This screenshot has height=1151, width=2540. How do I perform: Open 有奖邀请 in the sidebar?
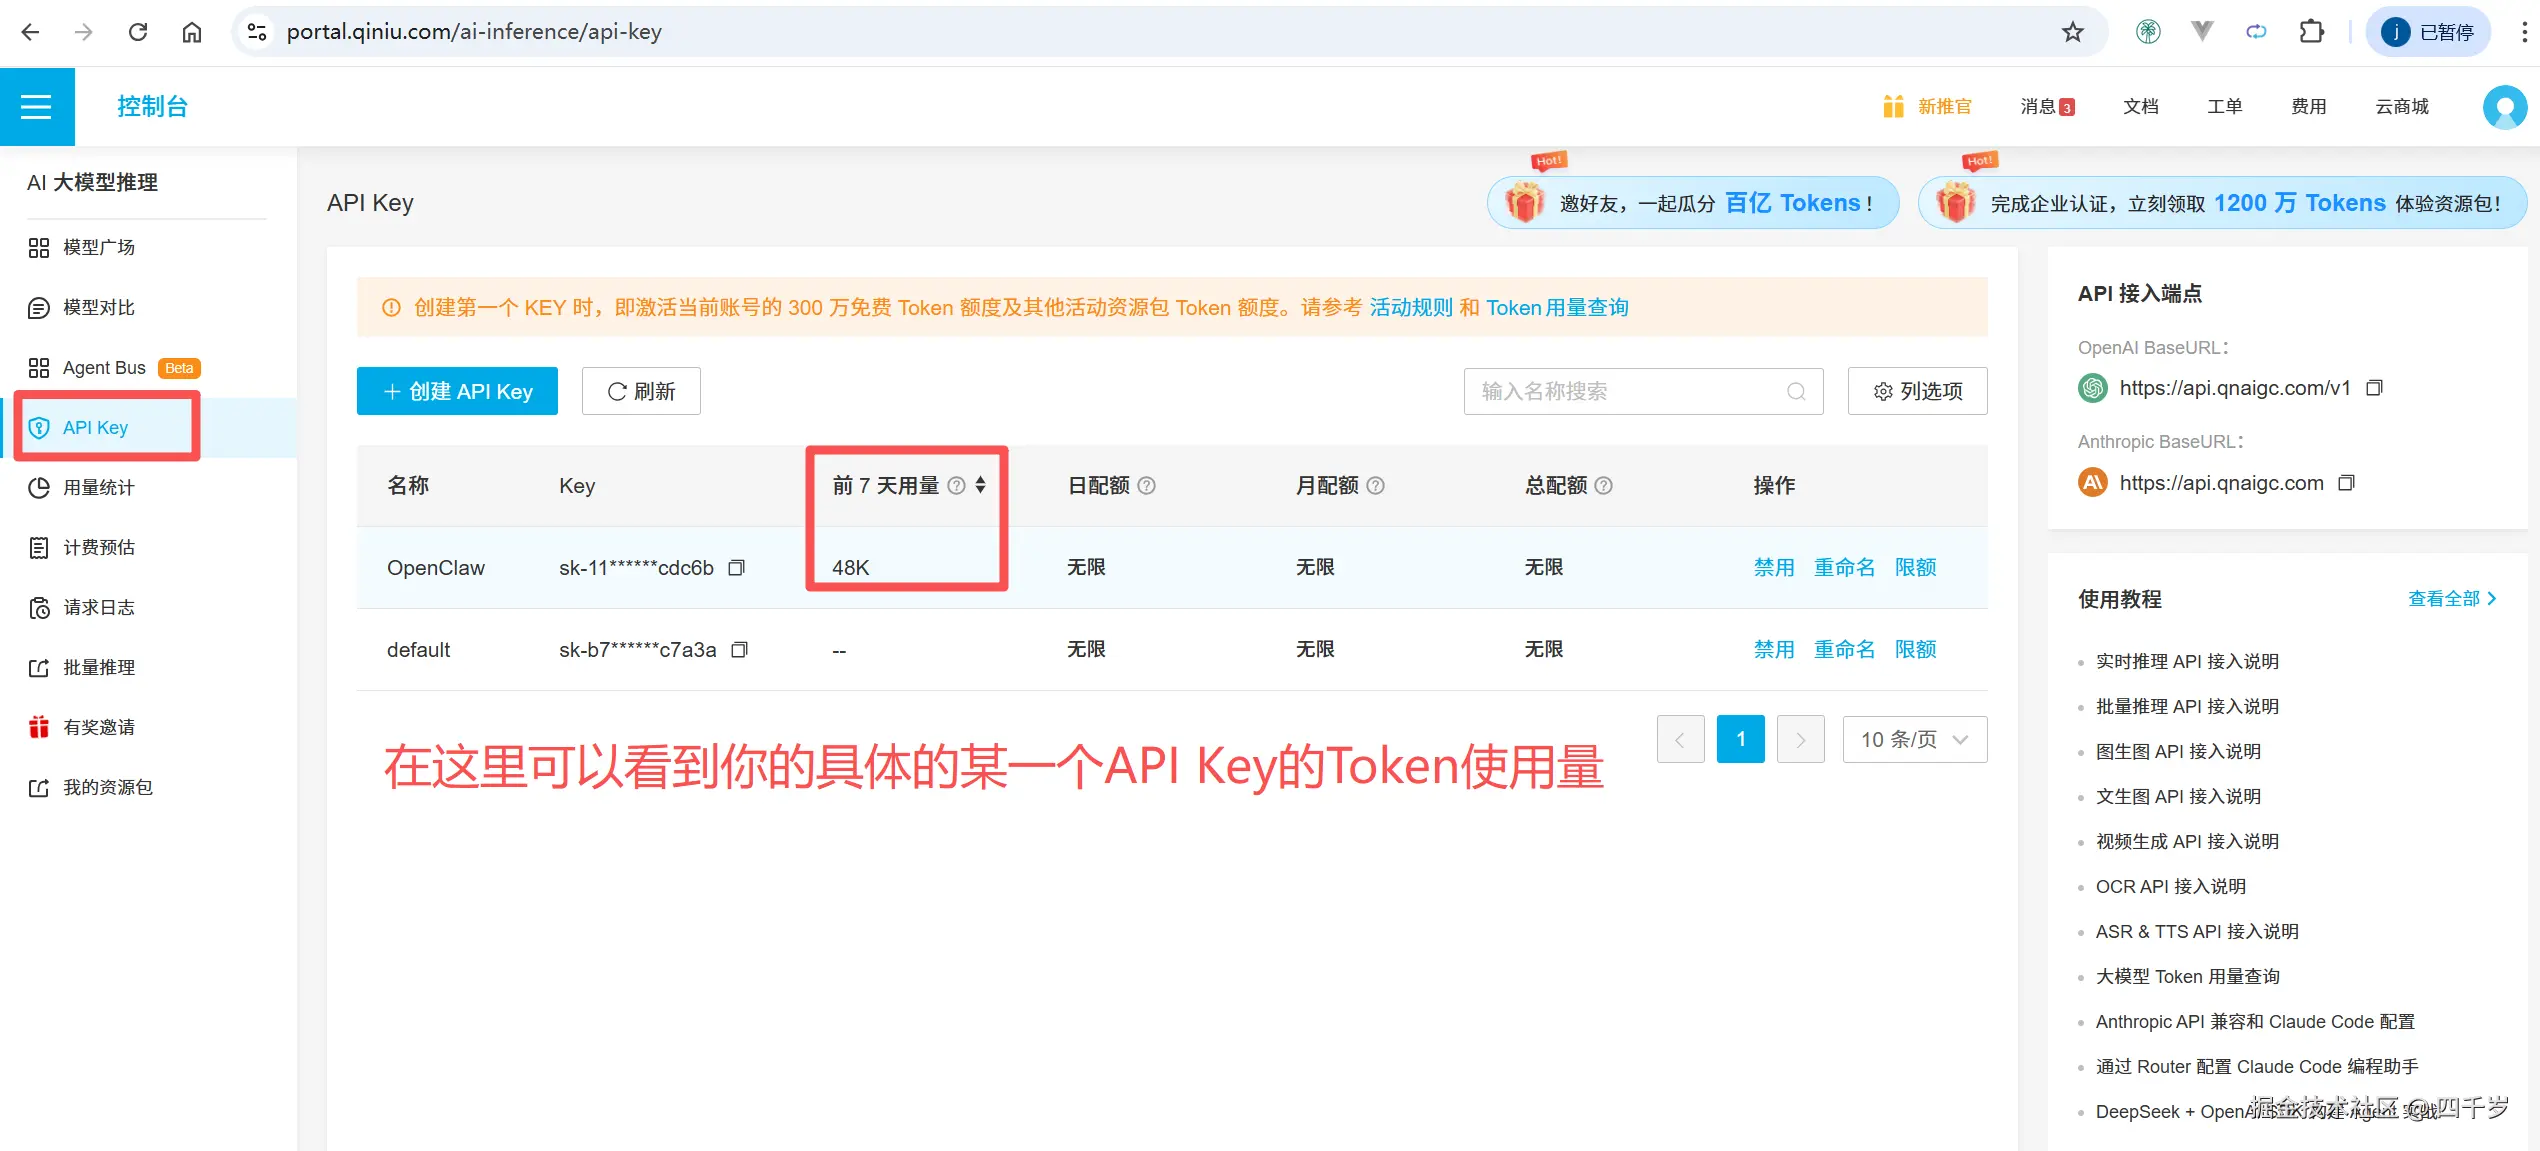(x=98, y=727)
